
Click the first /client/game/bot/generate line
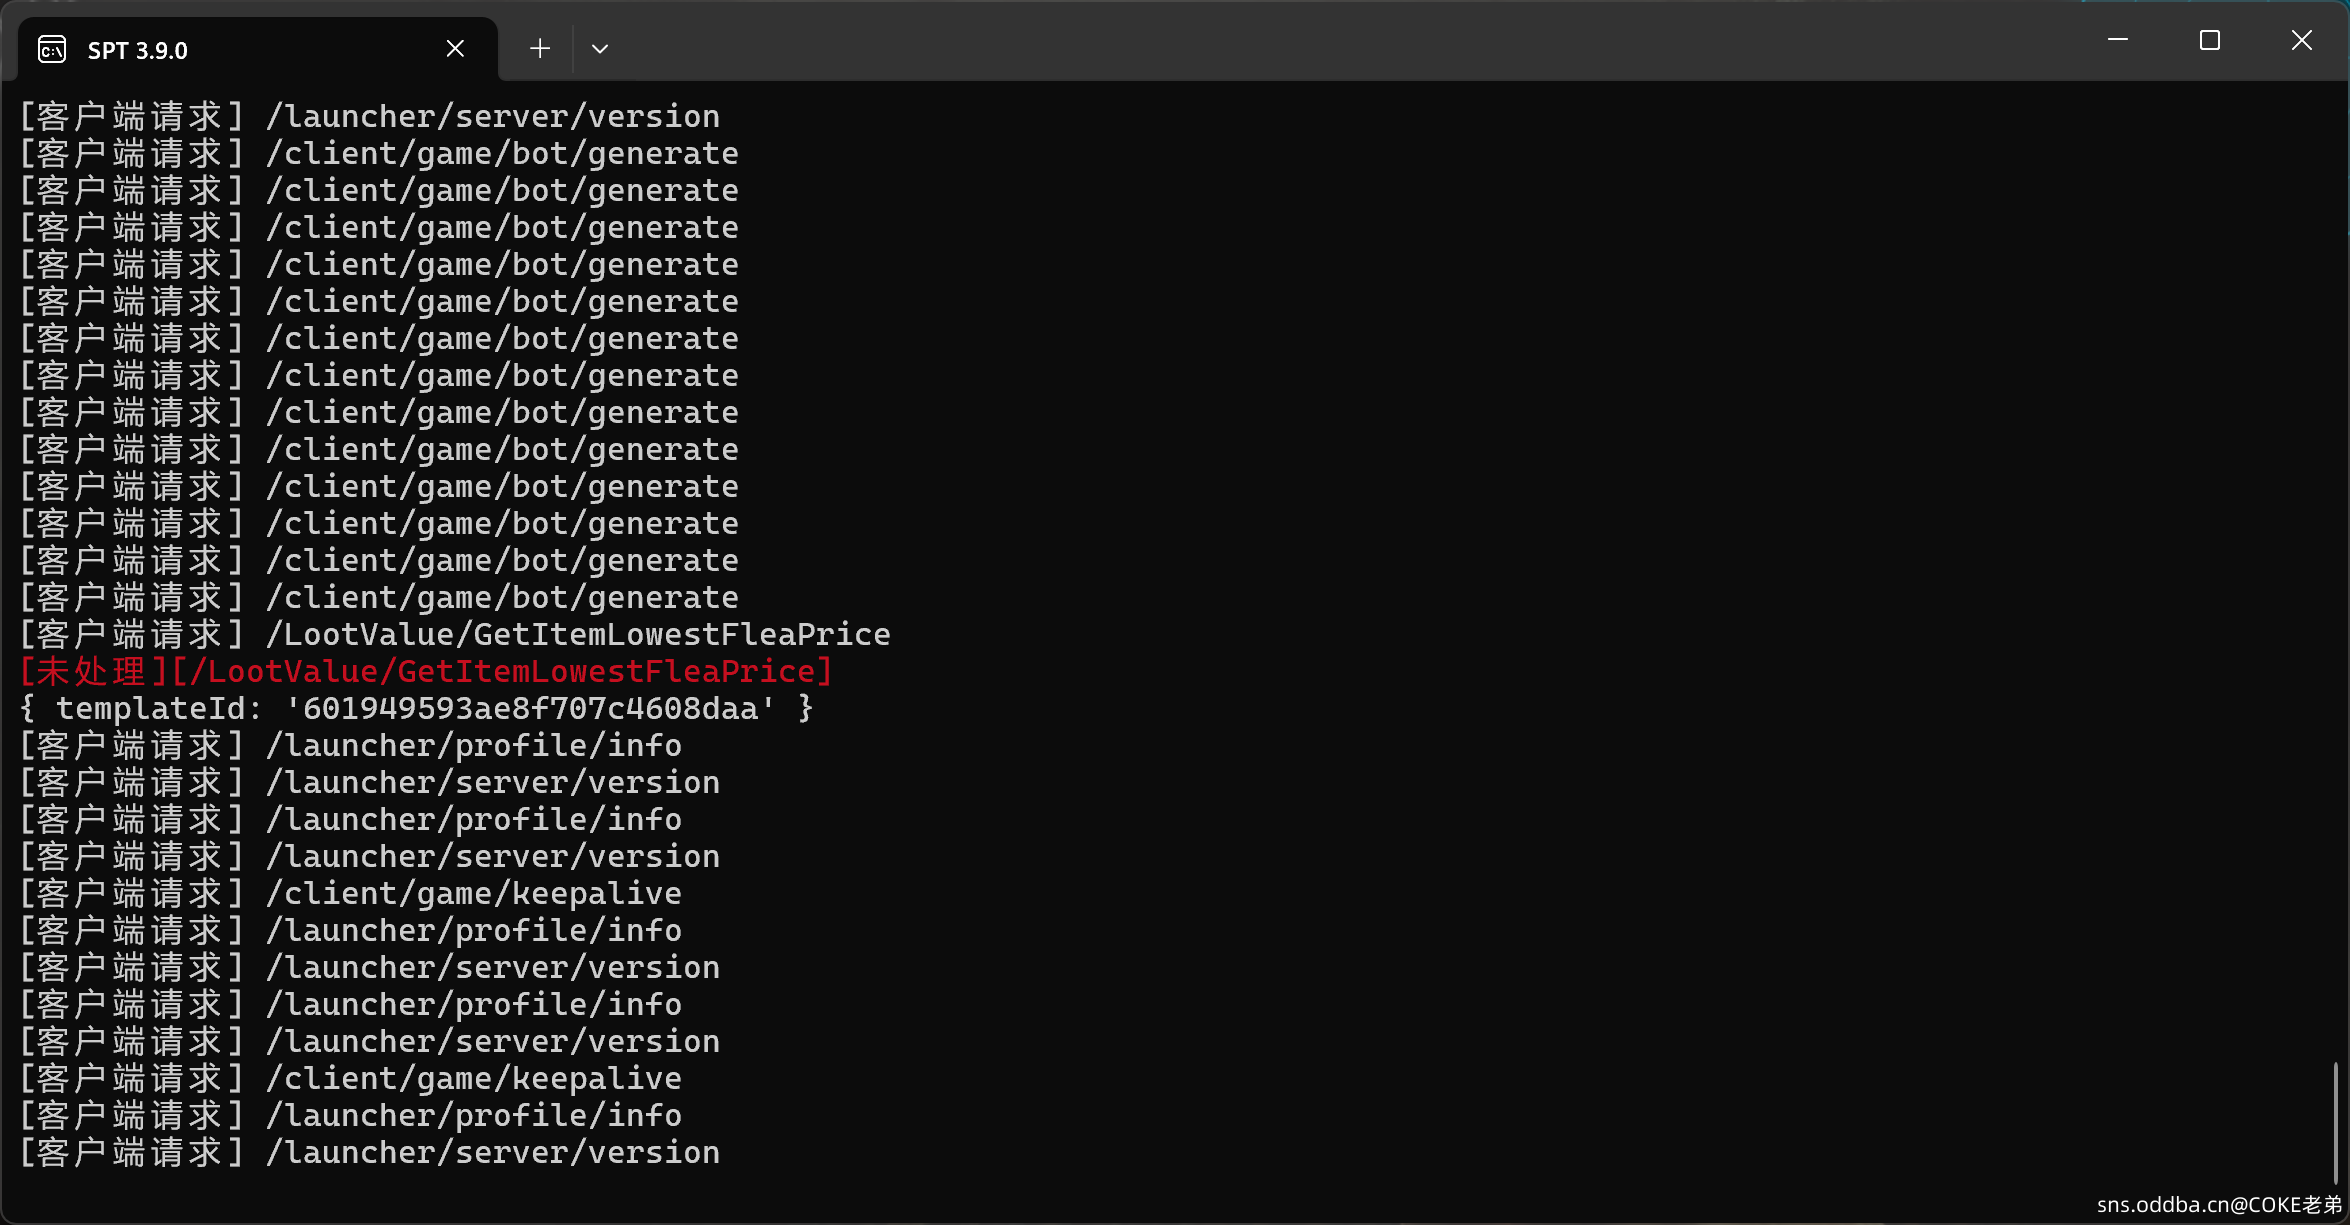coord(380,153)
